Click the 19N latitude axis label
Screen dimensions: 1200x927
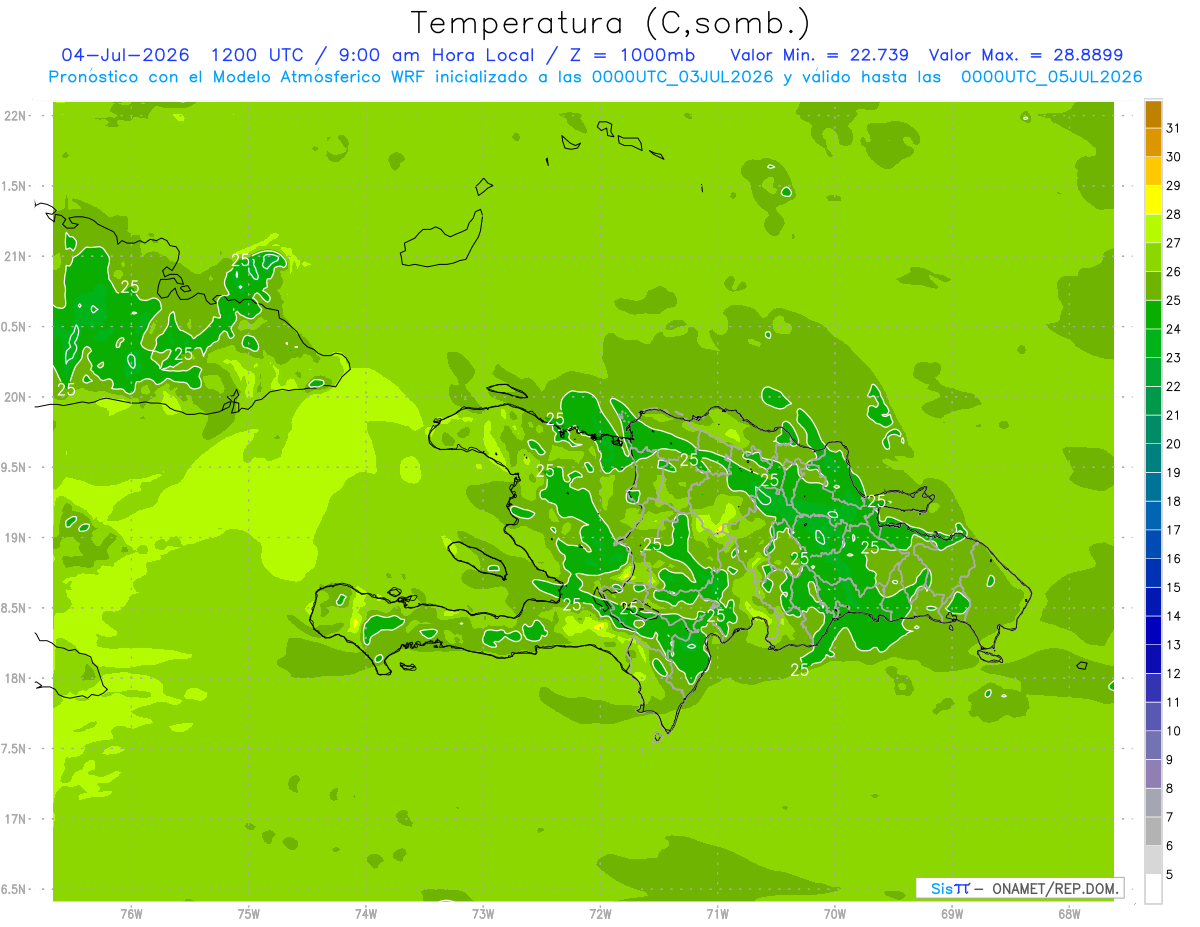[x=15, y=537]
